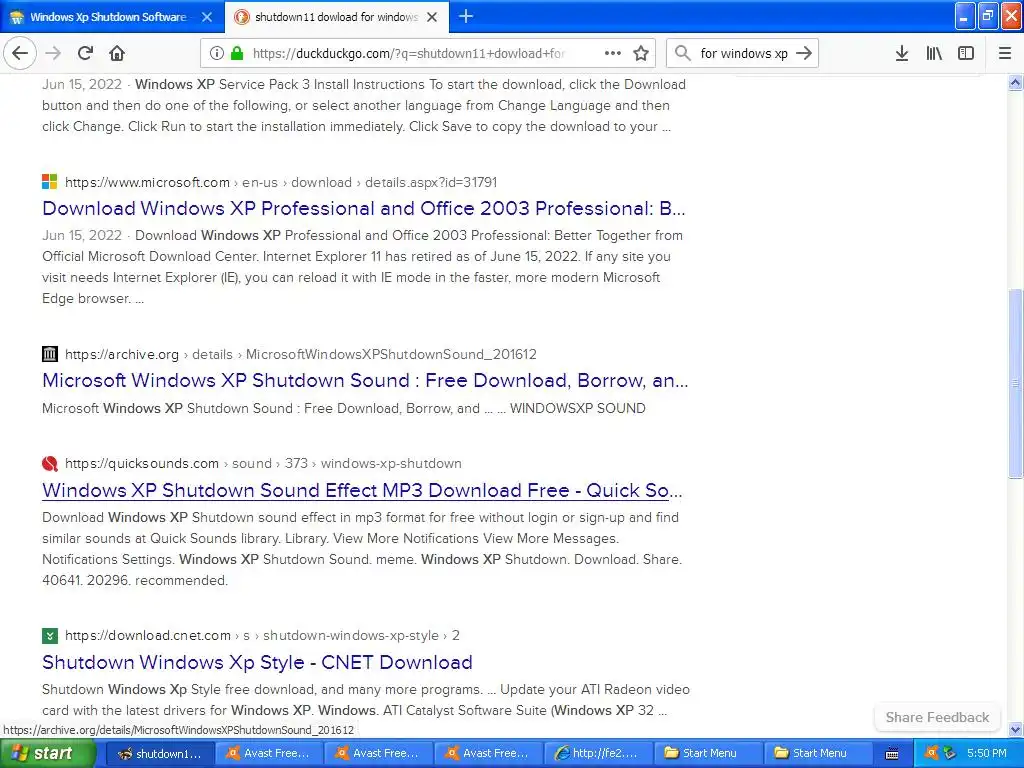Switch to http://fe2 Internet Explorer taskbar window
Screen dimensions: 1024x768
tap(598, 753)
